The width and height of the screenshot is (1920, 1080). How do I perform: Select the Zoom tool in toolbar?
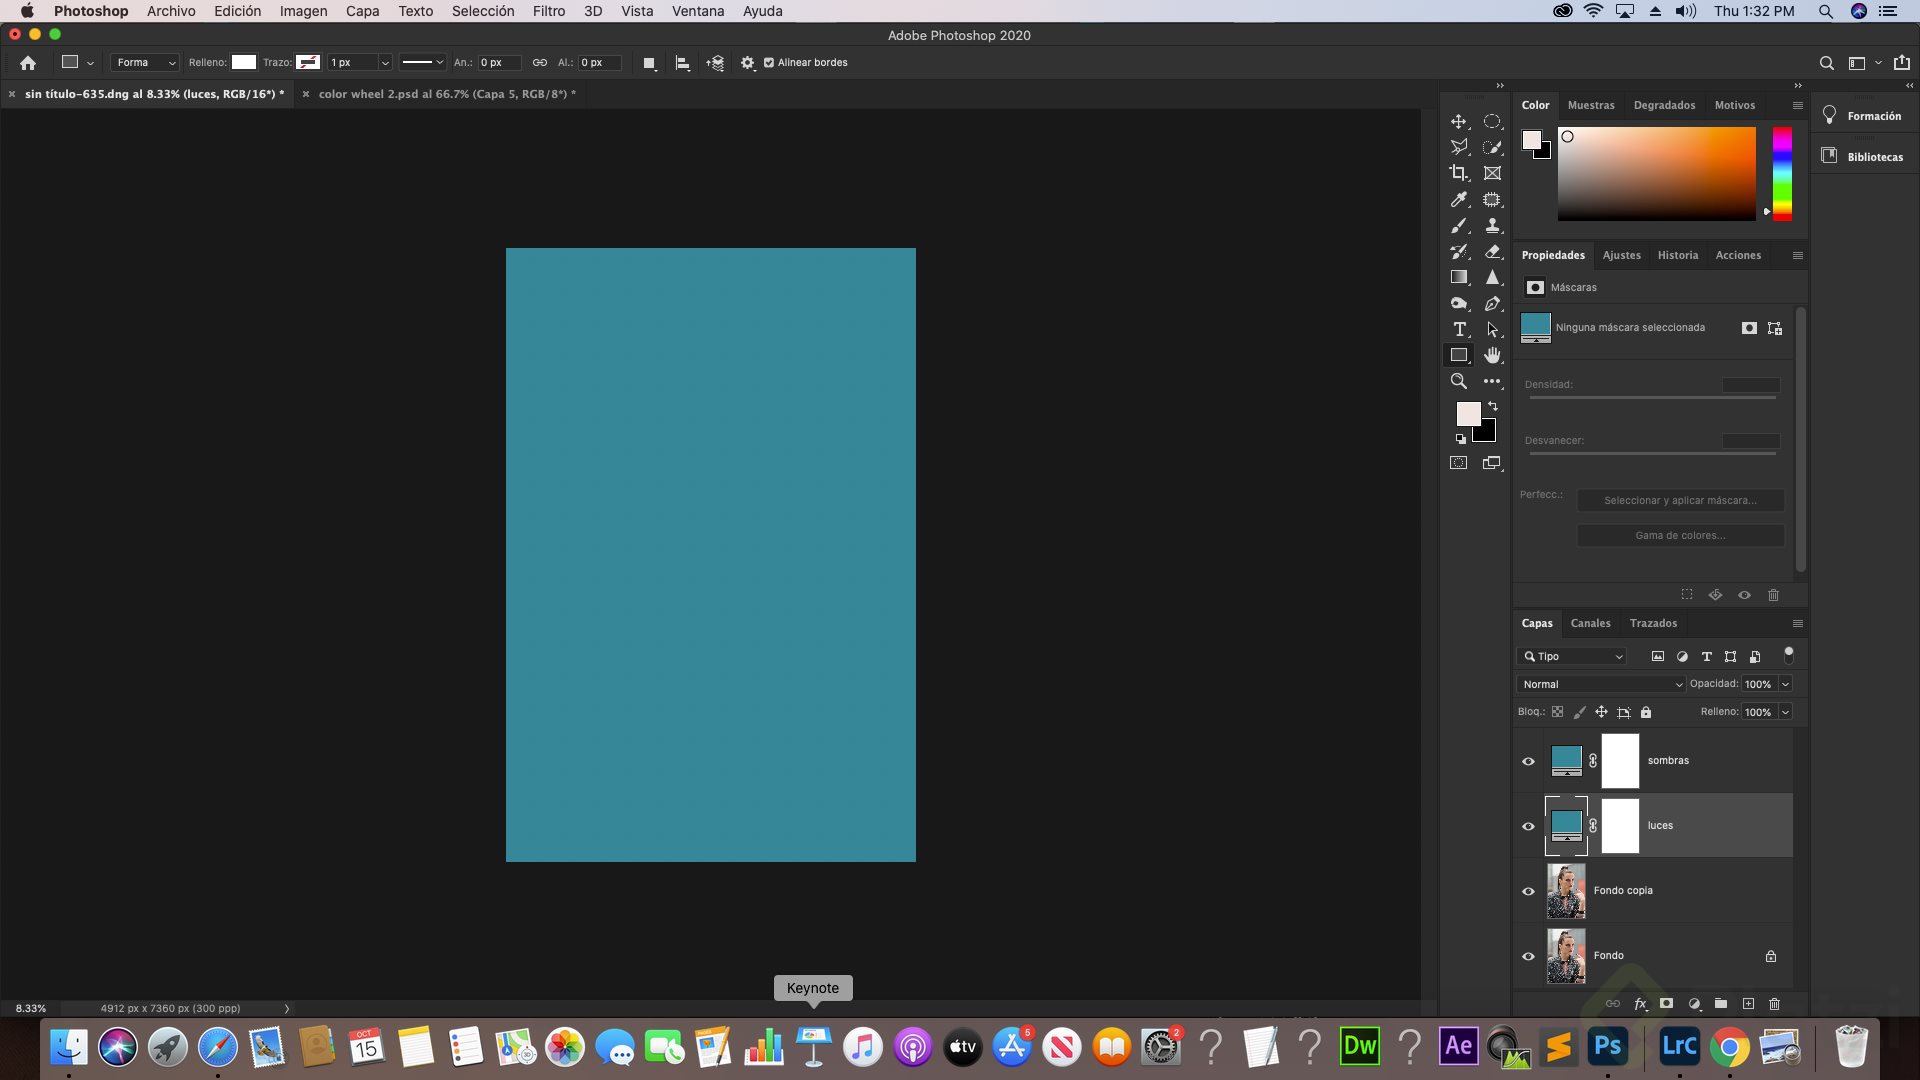(1459, 381)
